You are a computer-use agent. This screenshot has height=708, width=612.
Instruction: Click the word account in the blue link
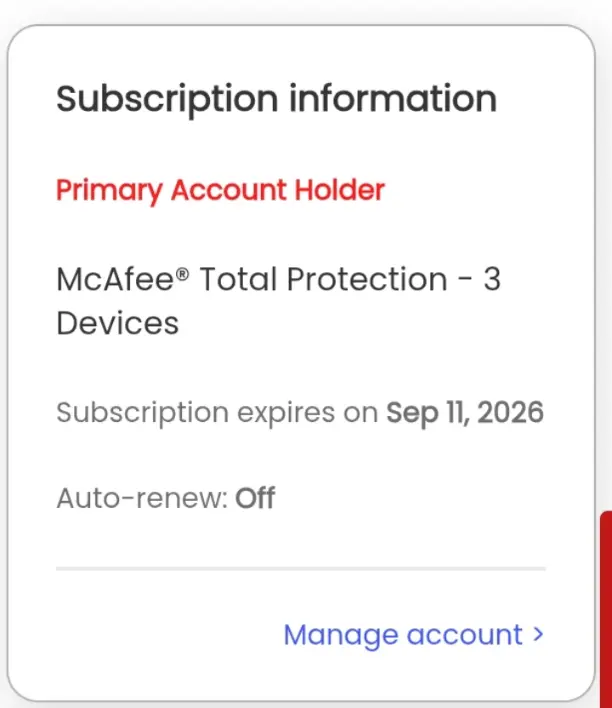click(465, 635)
